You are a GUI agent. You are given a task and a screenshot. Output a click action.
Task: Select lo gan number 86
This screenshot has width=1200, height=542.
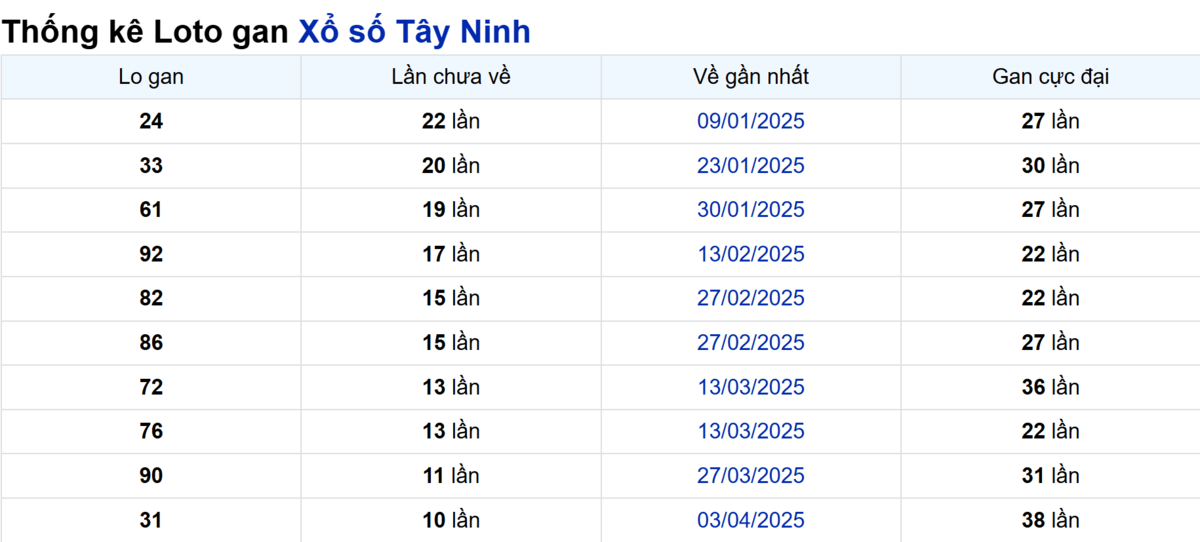point(151,343)
